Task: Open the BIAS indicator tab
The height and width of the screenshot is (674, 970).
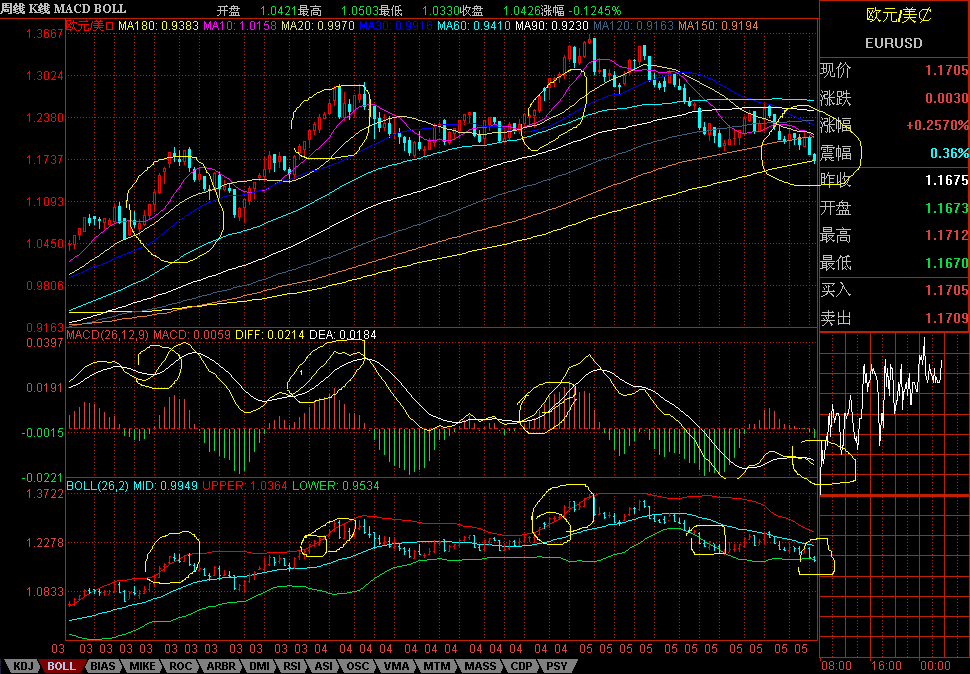Action: tap(102, 666)
